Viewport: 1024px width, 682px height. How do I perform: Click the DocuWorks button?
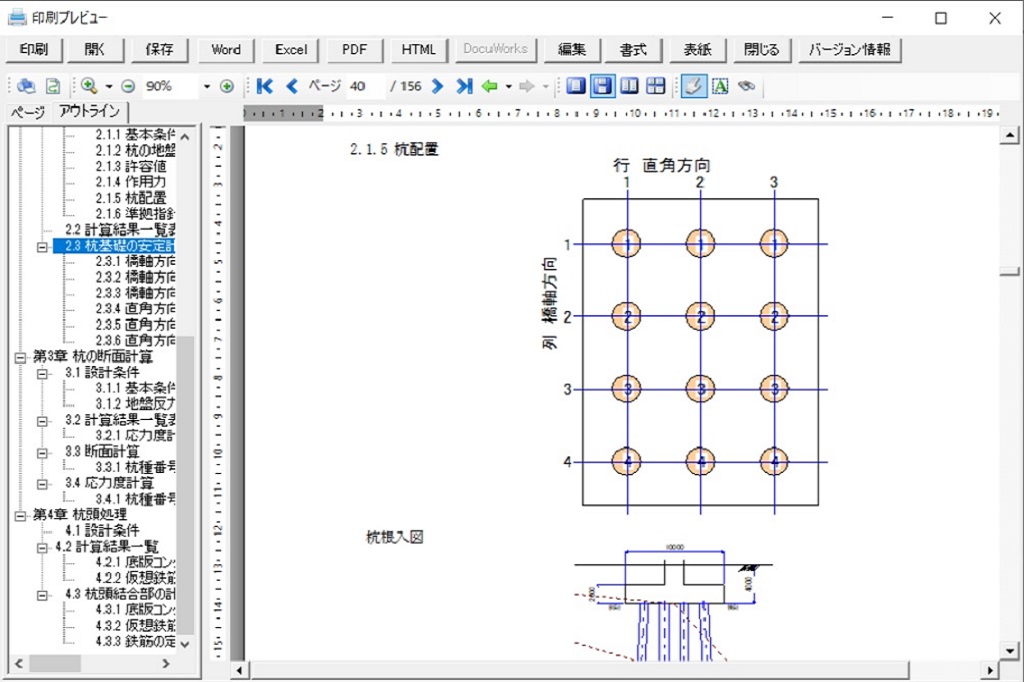point(496,49)
